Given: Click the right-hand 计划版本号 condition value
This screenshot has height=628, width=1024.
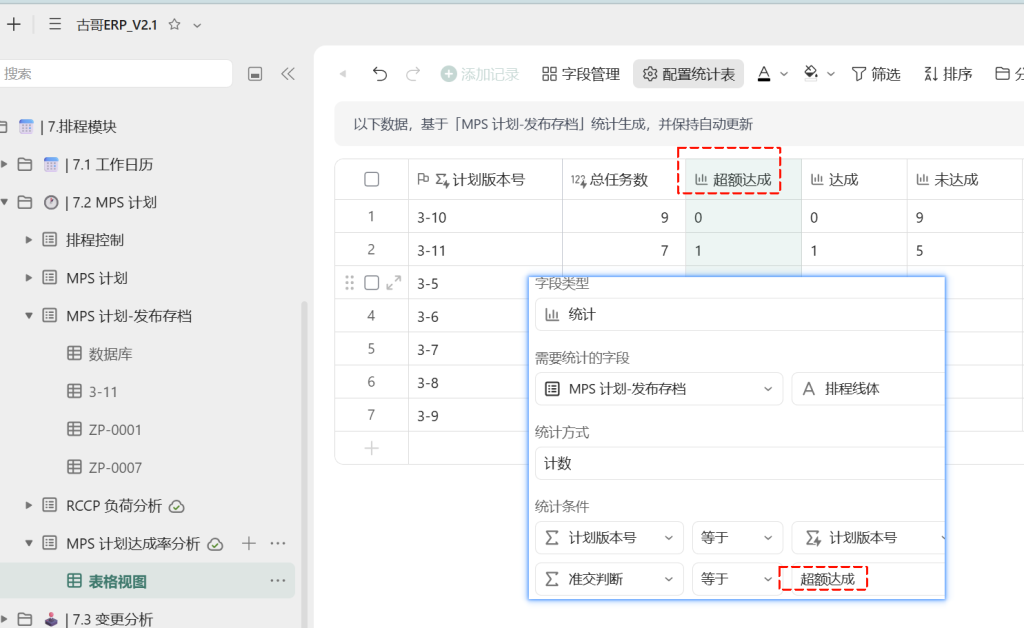Looking at the screenshot, I should (868, 538).
